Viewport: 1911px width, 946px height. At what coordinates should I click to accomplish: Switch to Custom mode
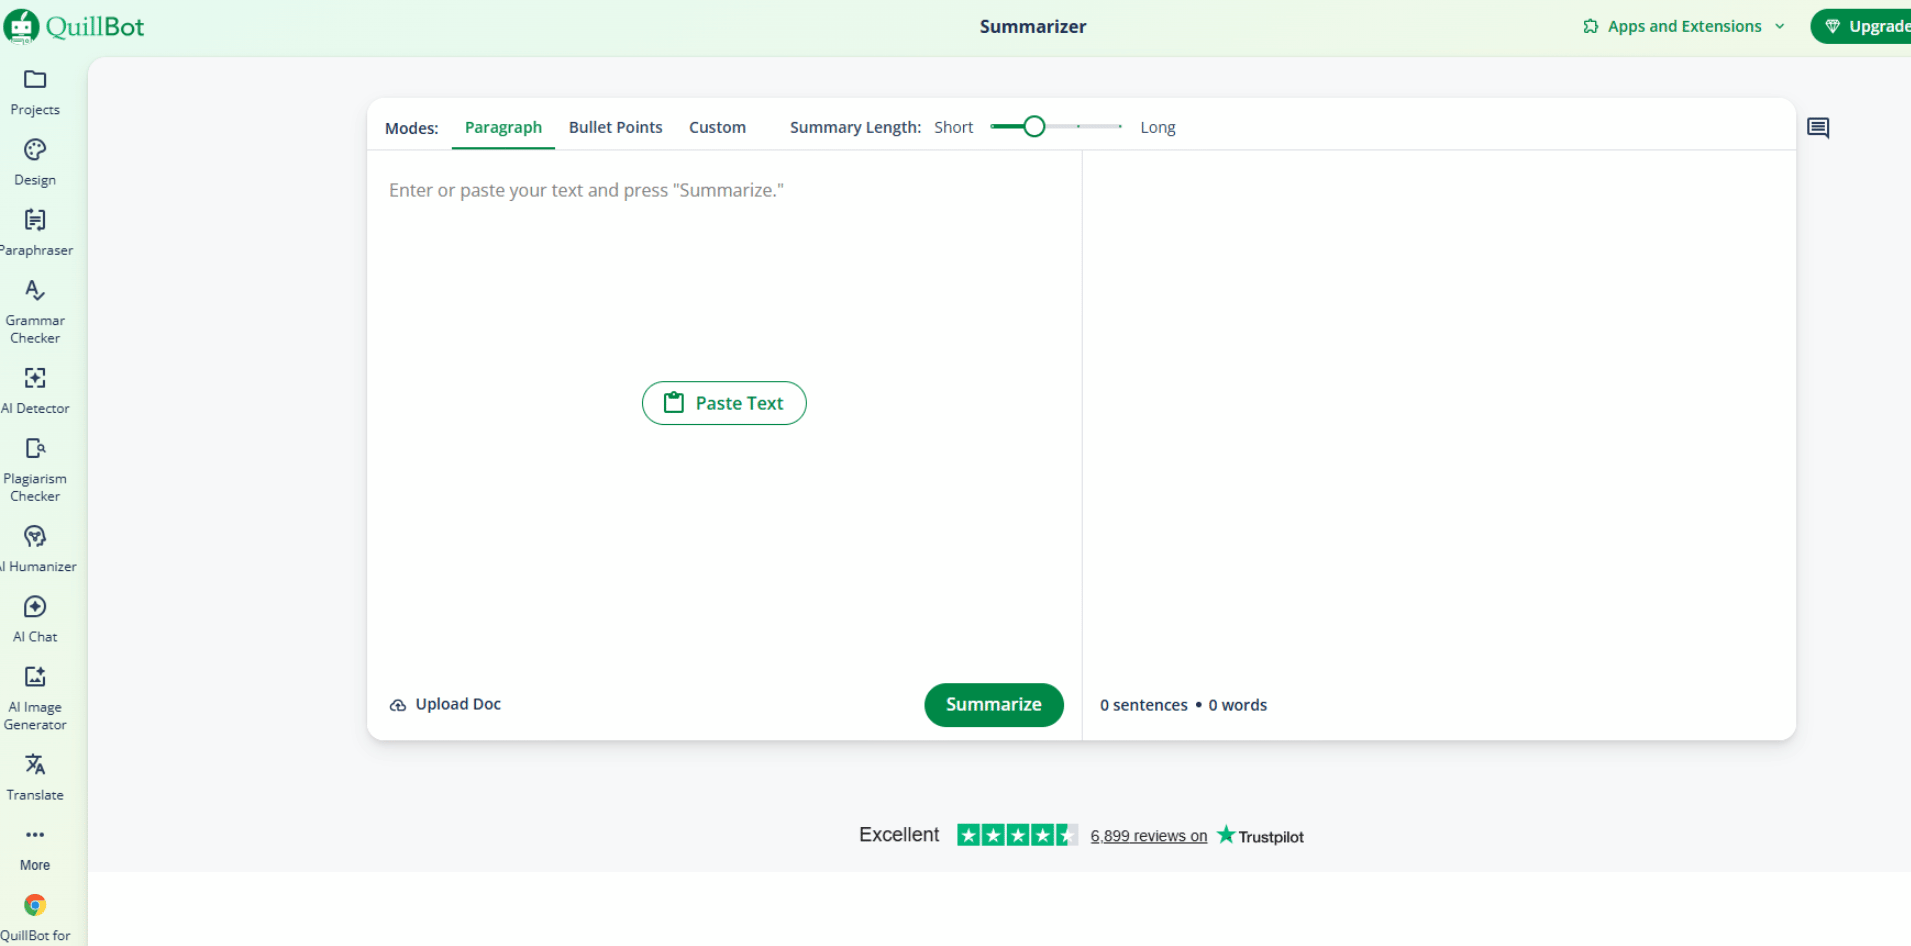coord(717,128)
